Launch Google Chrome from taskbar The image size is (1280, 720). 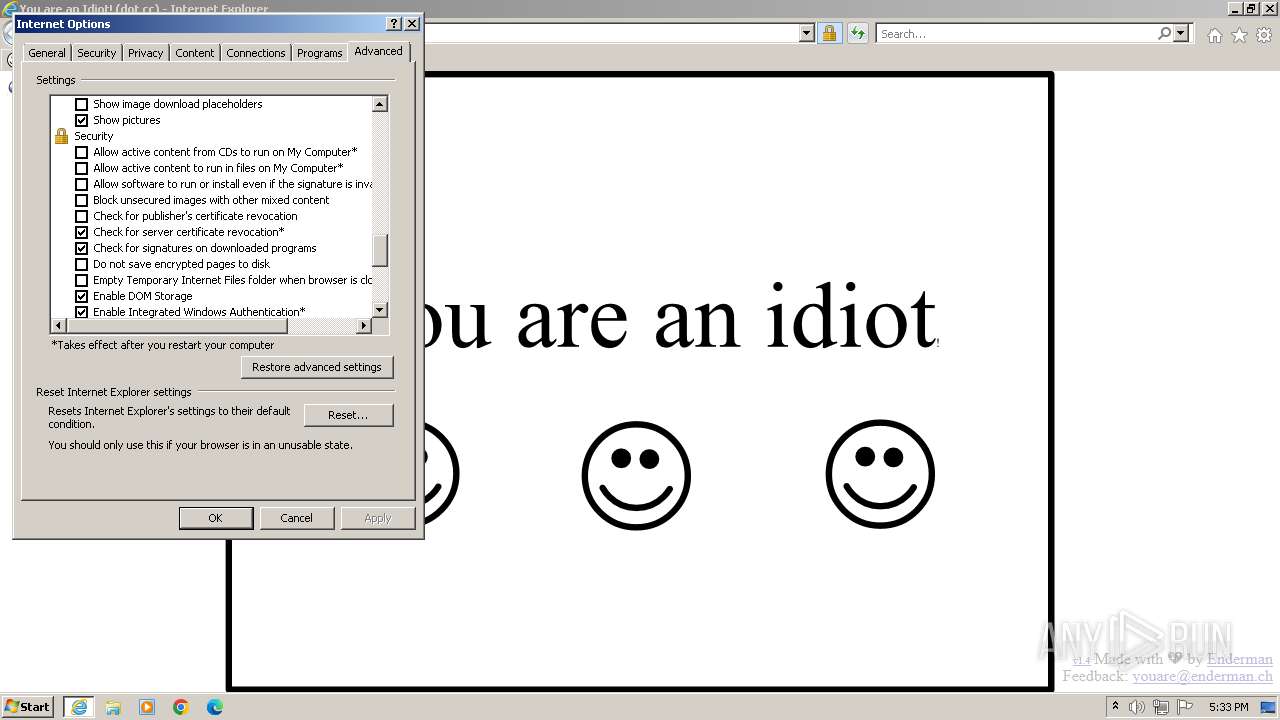click(x=181, y=707)
